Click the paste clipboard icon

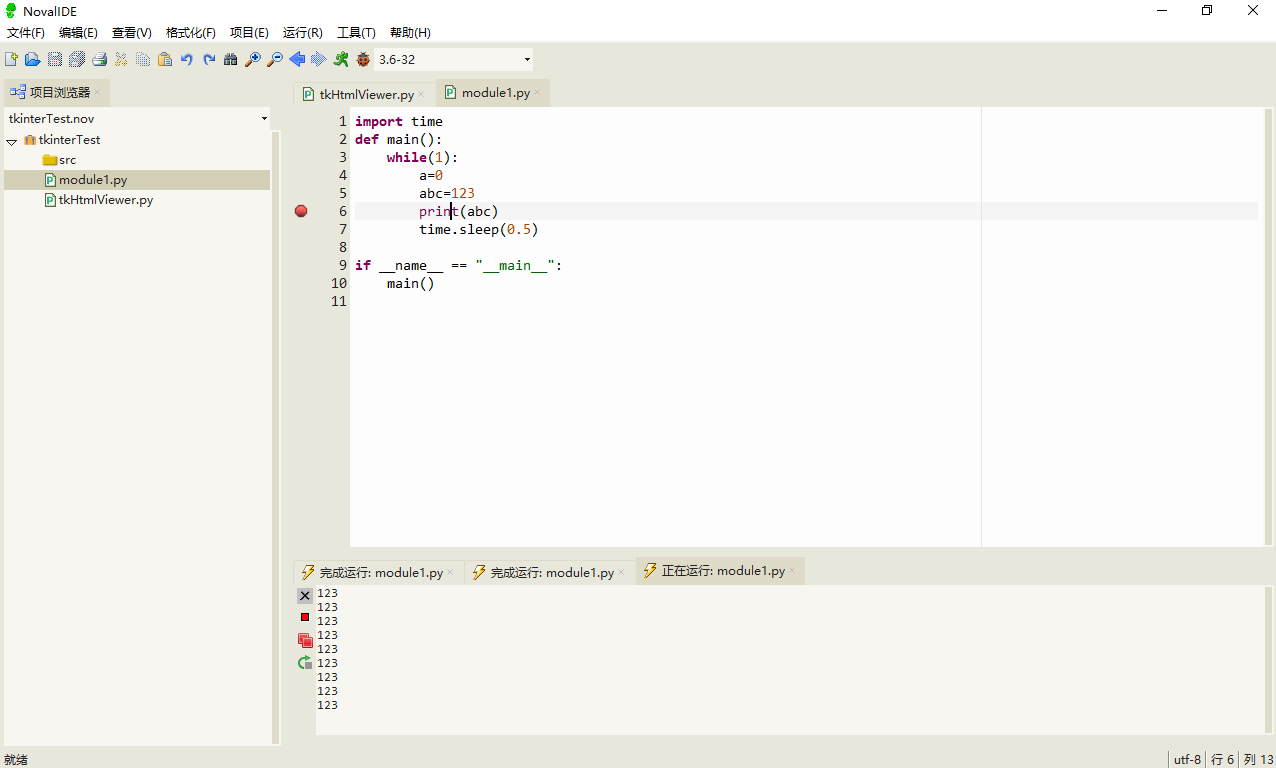(x=165, y=60)
